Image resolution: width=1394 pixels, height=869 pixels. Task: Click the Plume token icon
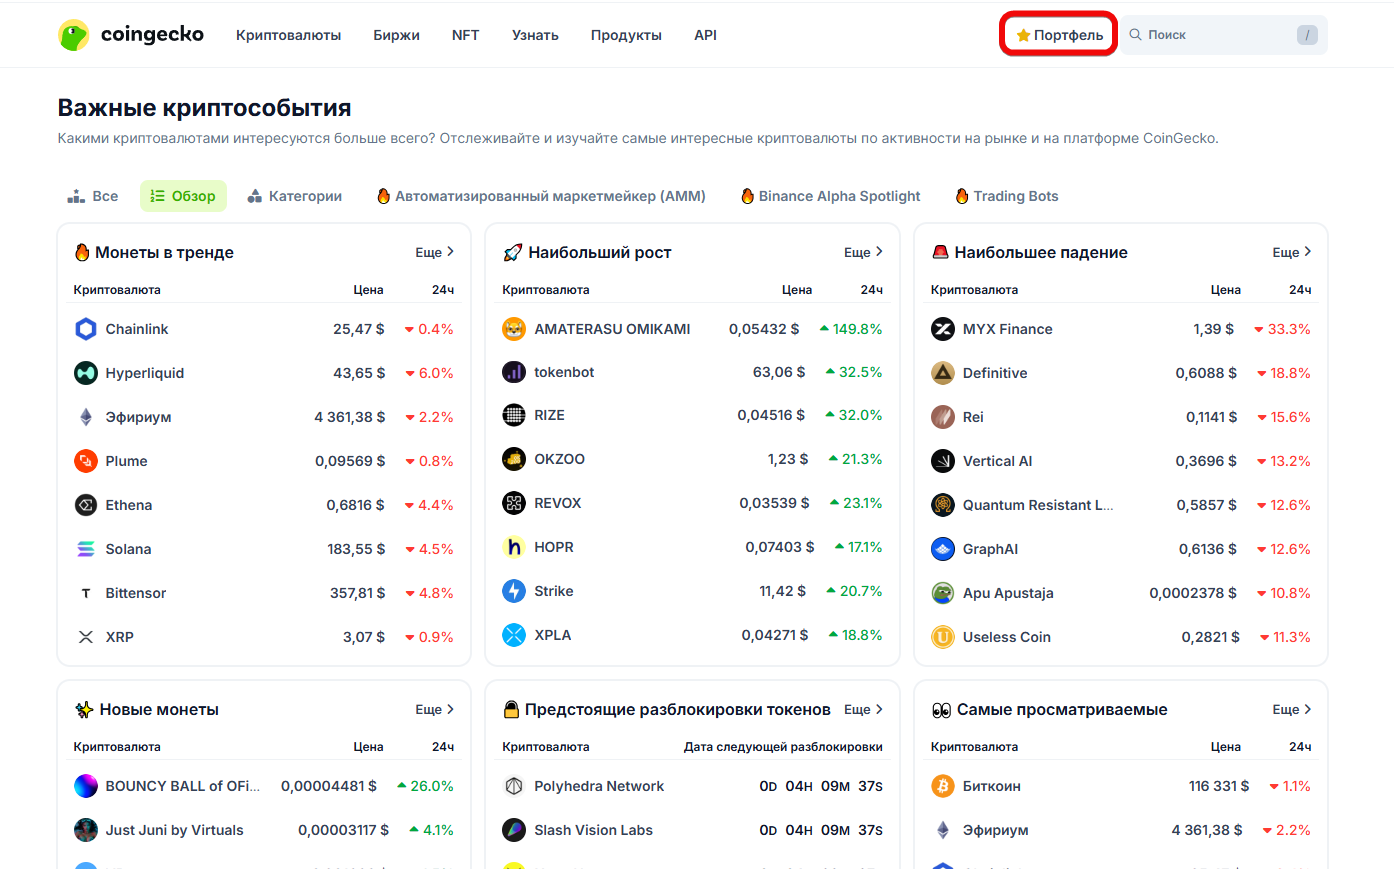[86, 461]
